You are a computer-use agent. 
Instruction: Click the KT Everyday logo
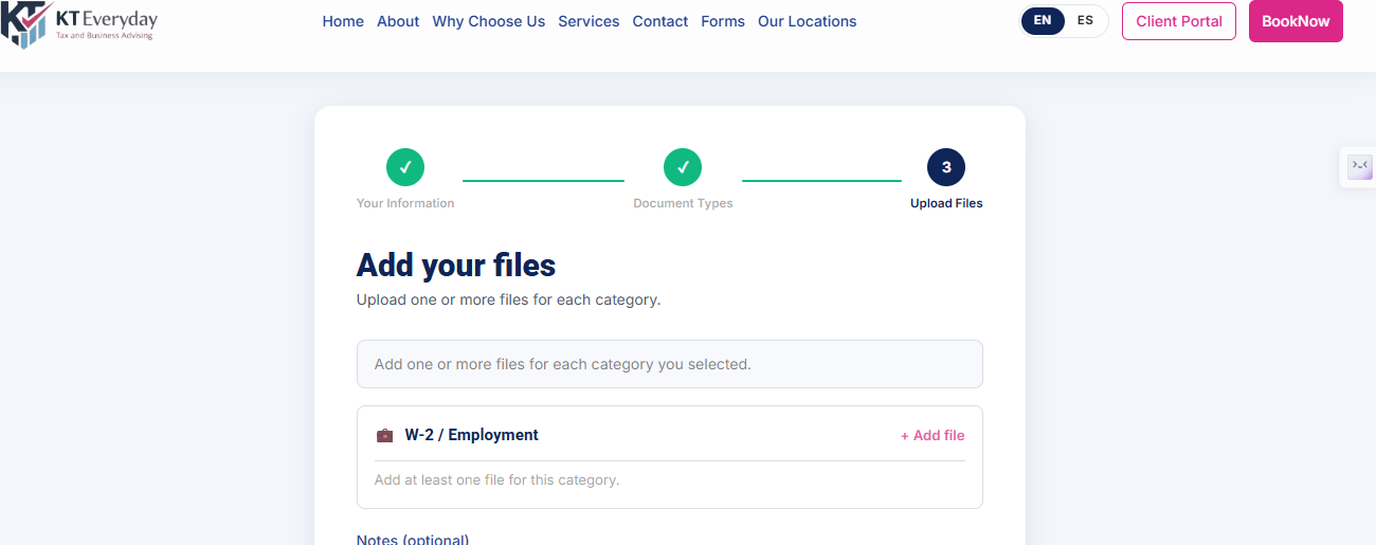(79, 25)
